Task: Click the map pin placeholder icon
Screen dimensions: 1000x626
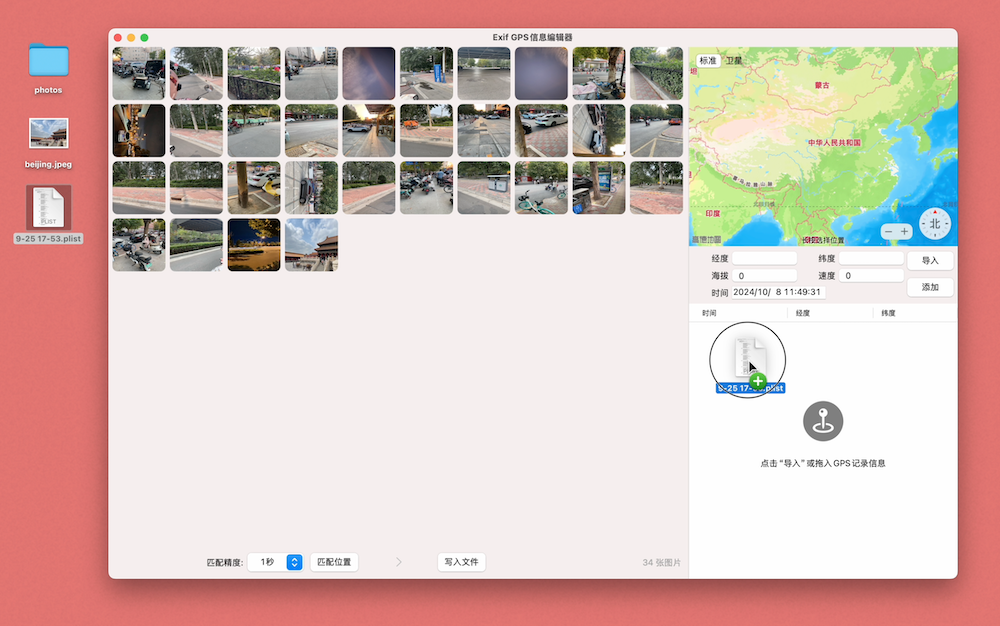Action: (x=823, y=421)
